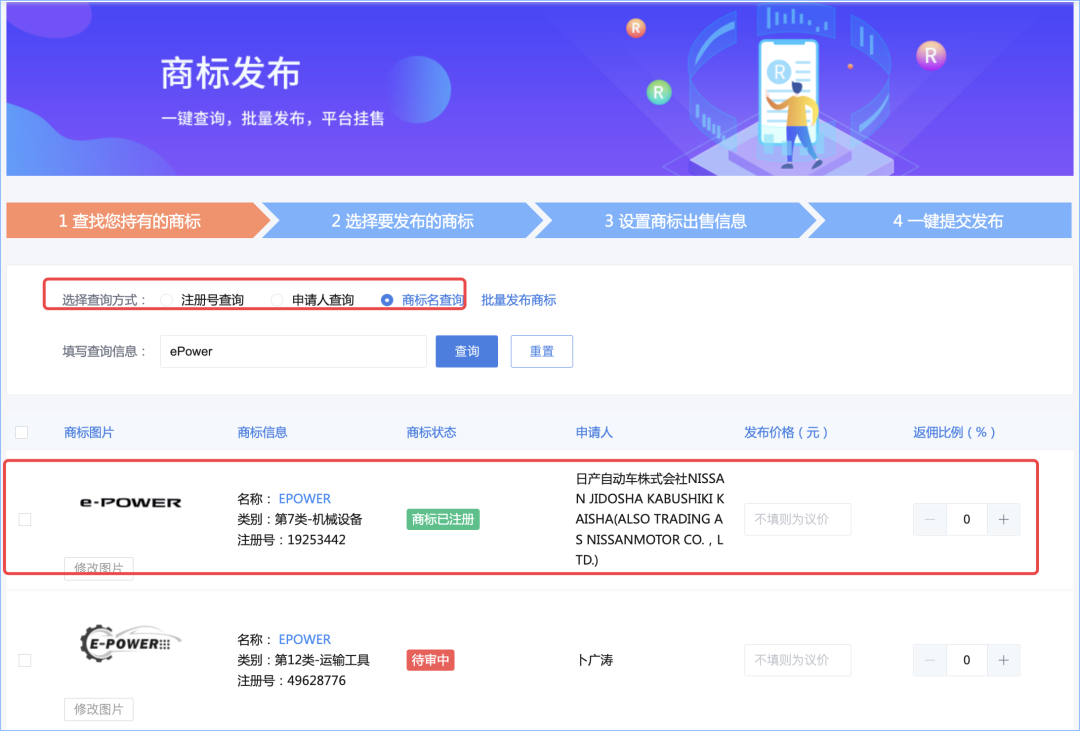This screenshot has width=1080, height=731.
Task: Click the commission value in the 19253442 row
Action: [x=966, y=519]
